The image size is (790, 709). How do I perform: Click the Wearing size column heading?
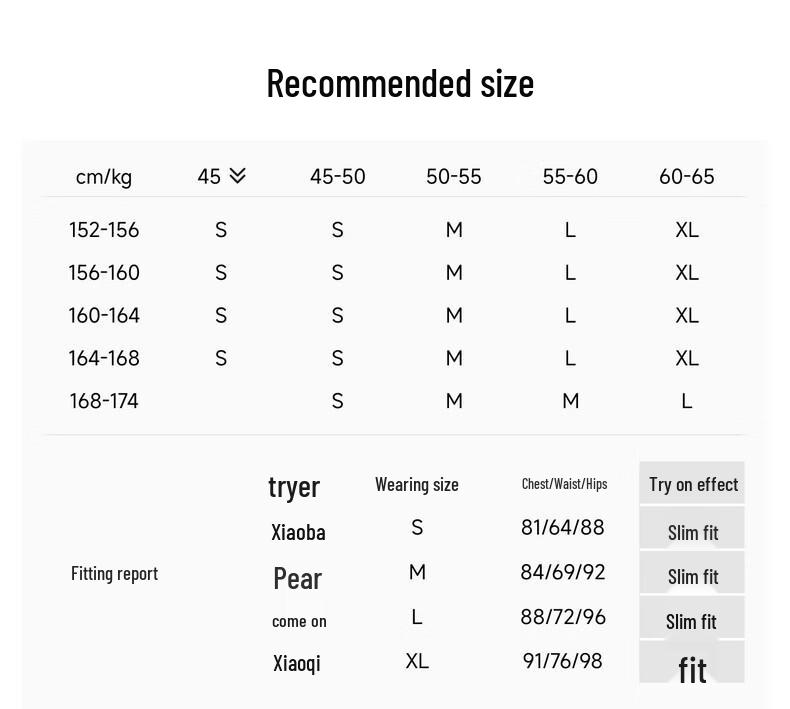coord(417,484)
